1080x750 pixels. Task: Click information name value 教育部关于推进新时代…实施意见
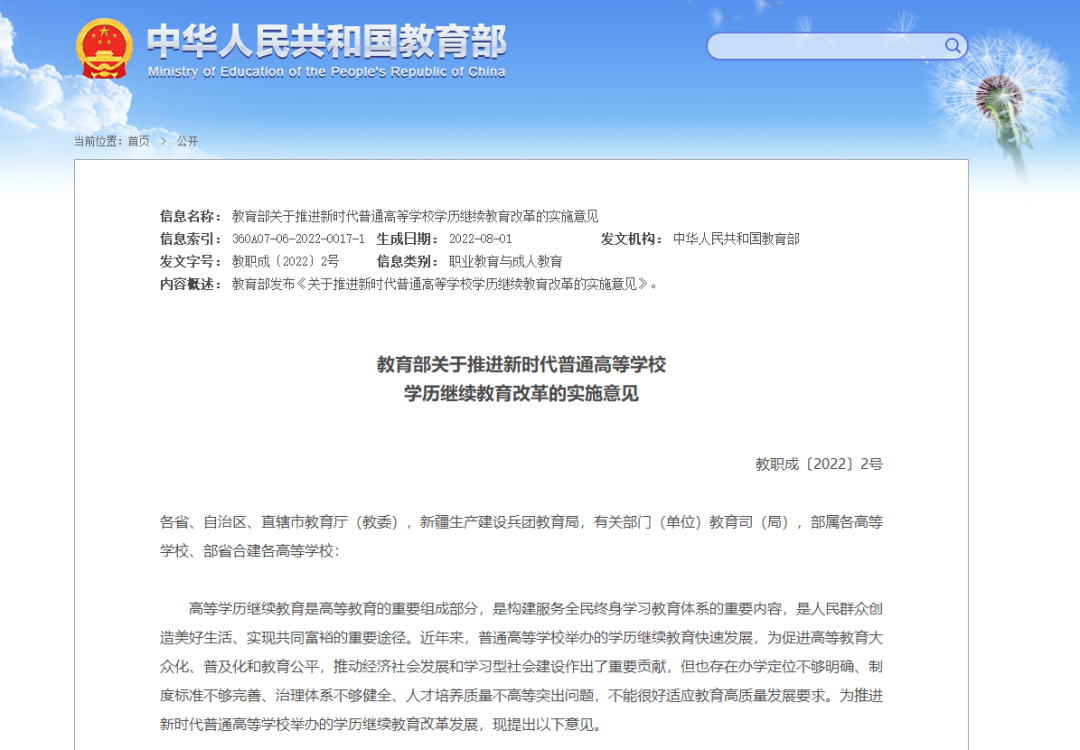point(415,216)
